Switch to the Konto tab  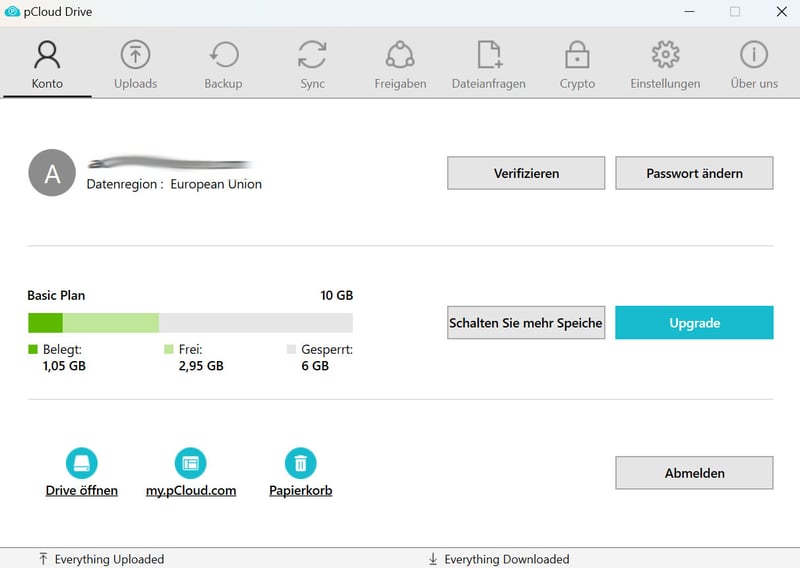(47, 65)
